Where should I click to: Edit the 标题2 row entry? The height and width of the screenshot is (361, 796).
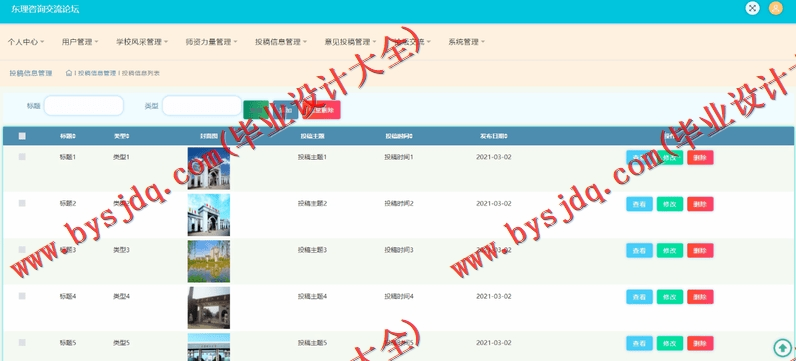pyautogui.click(x=670, y=204)
